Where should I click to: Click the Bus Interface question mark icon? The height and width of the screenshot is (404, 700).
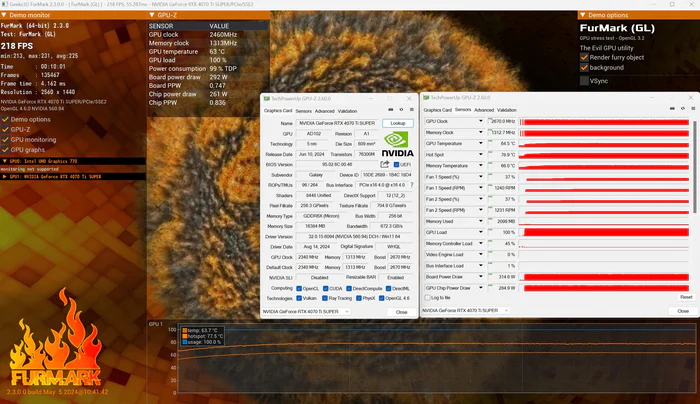click(412, 185)
